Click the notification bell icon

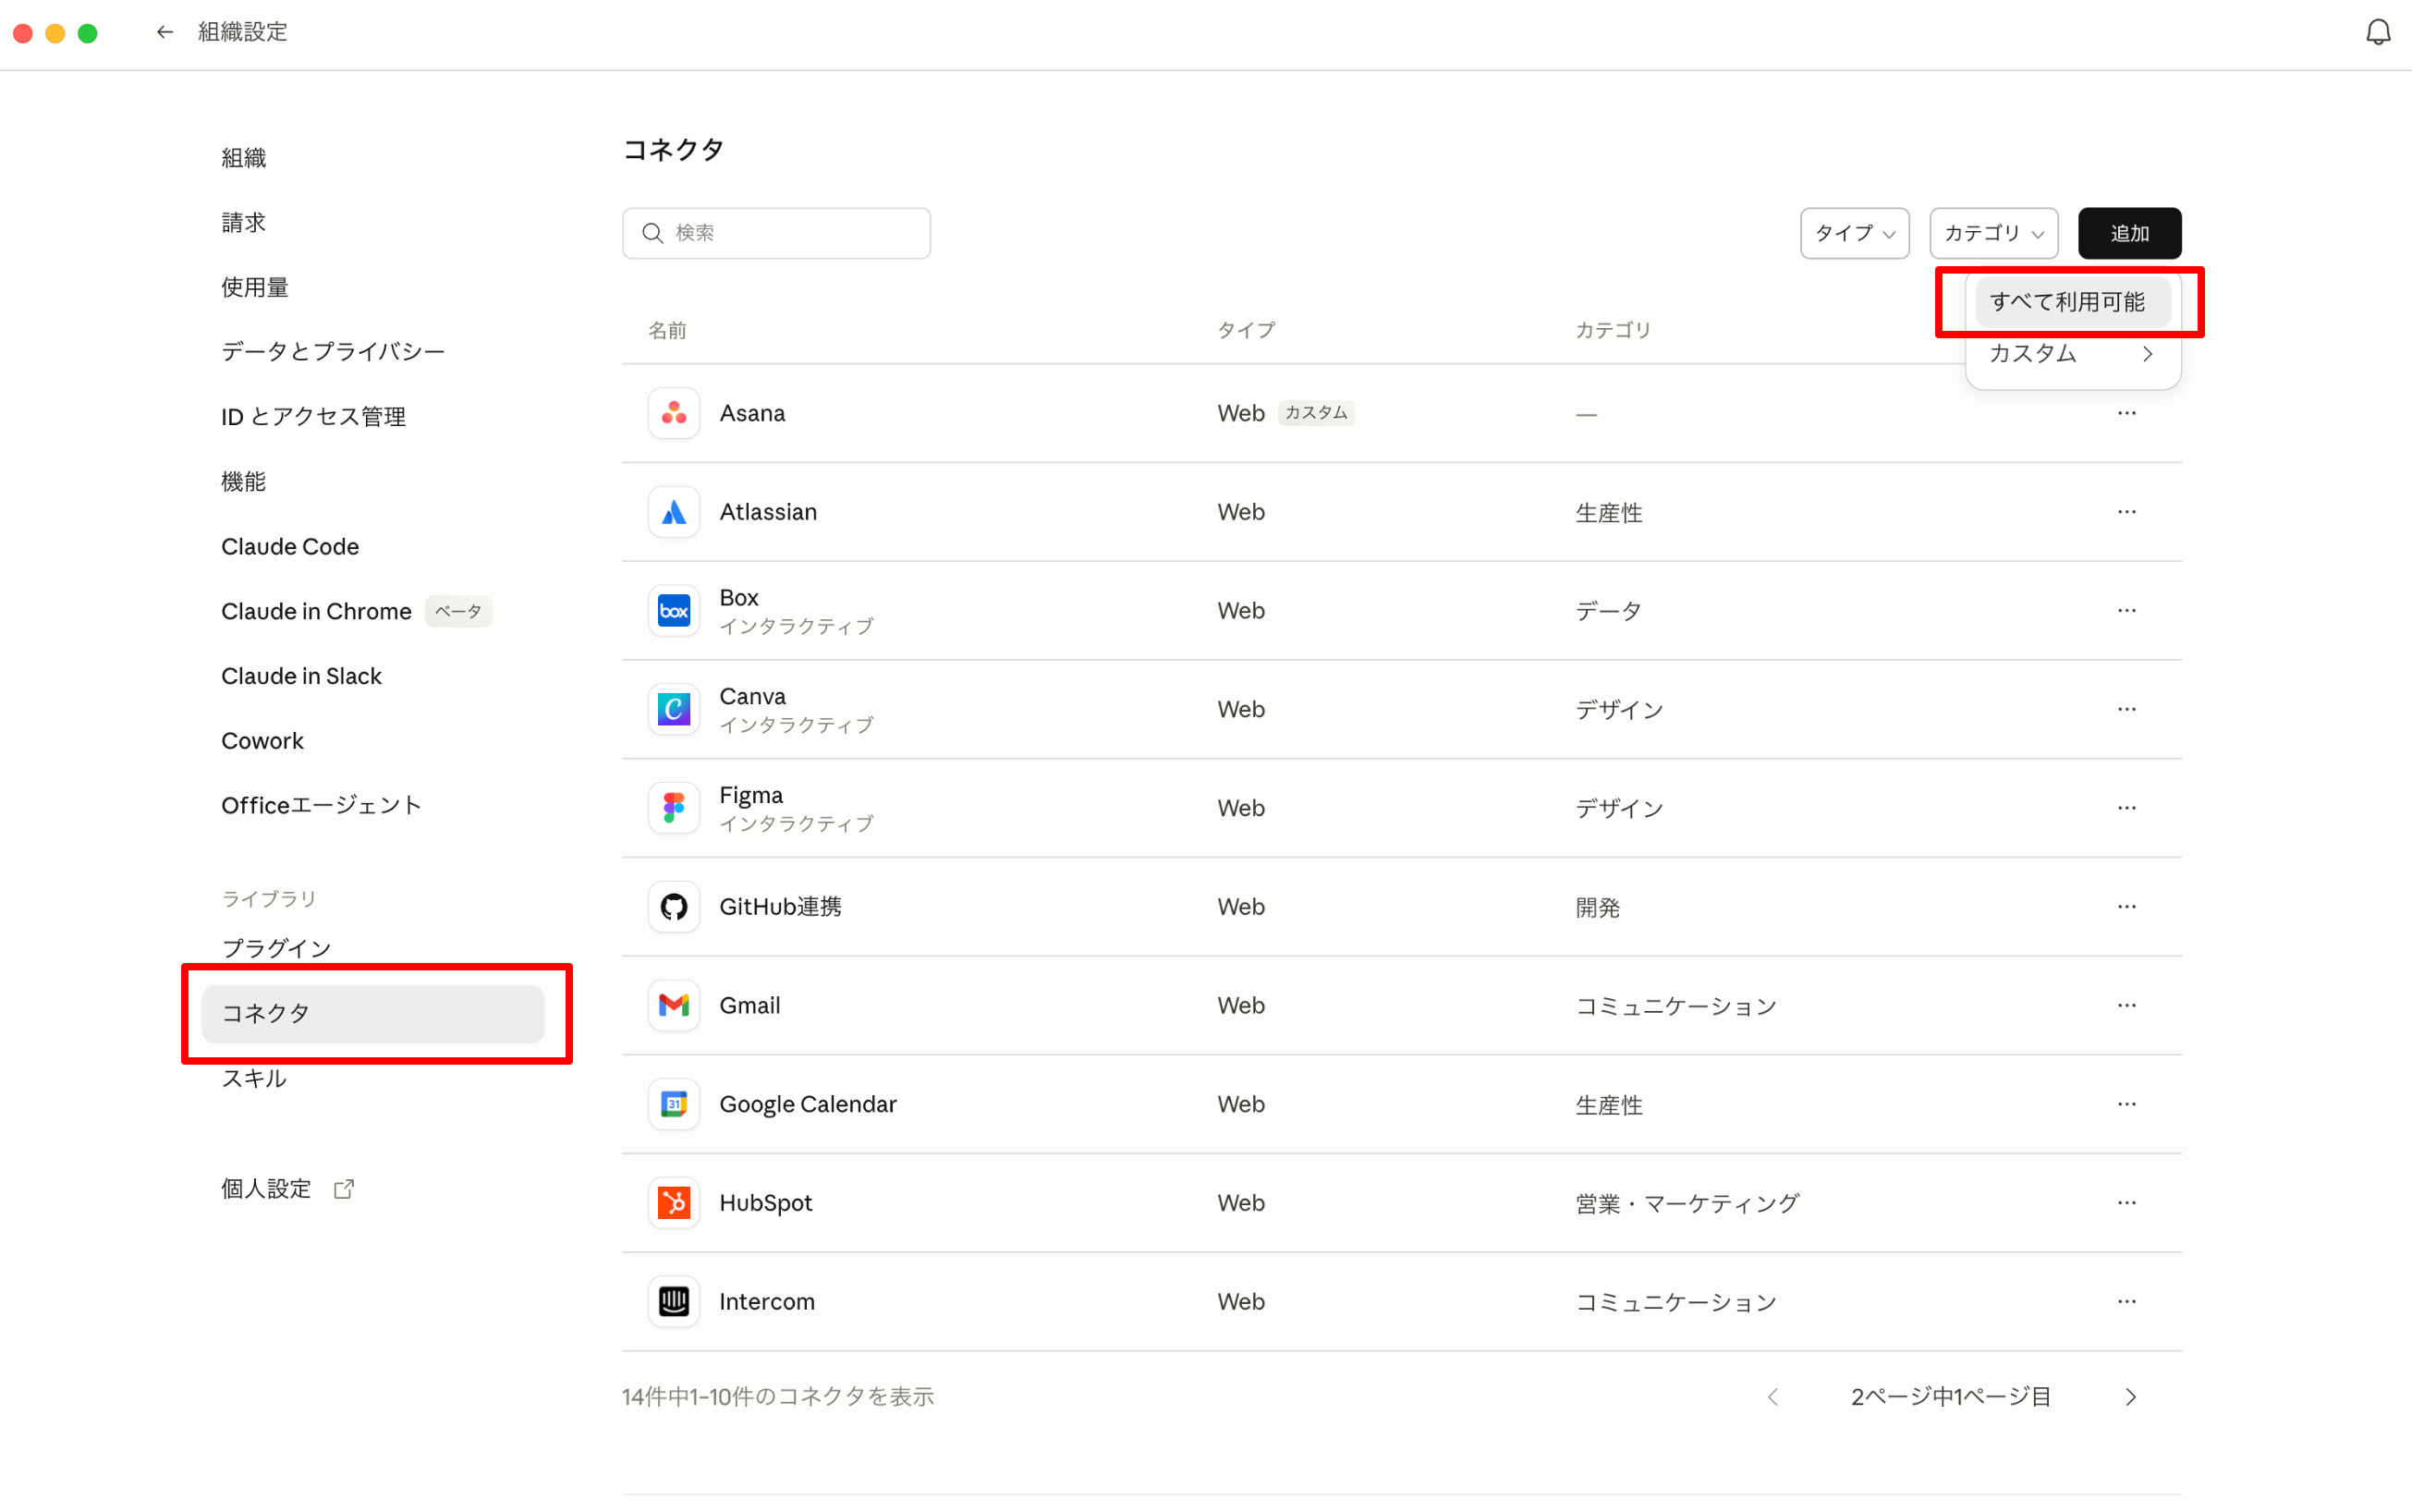pos(2377,33)
